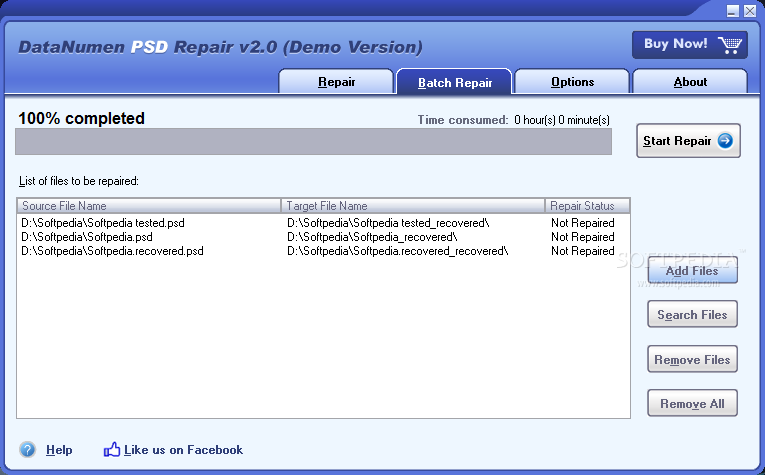The width and height of the screenshot is (765, 475).
Task: Select source row Softpedia.recovered.psd
Action: [112, 251]
